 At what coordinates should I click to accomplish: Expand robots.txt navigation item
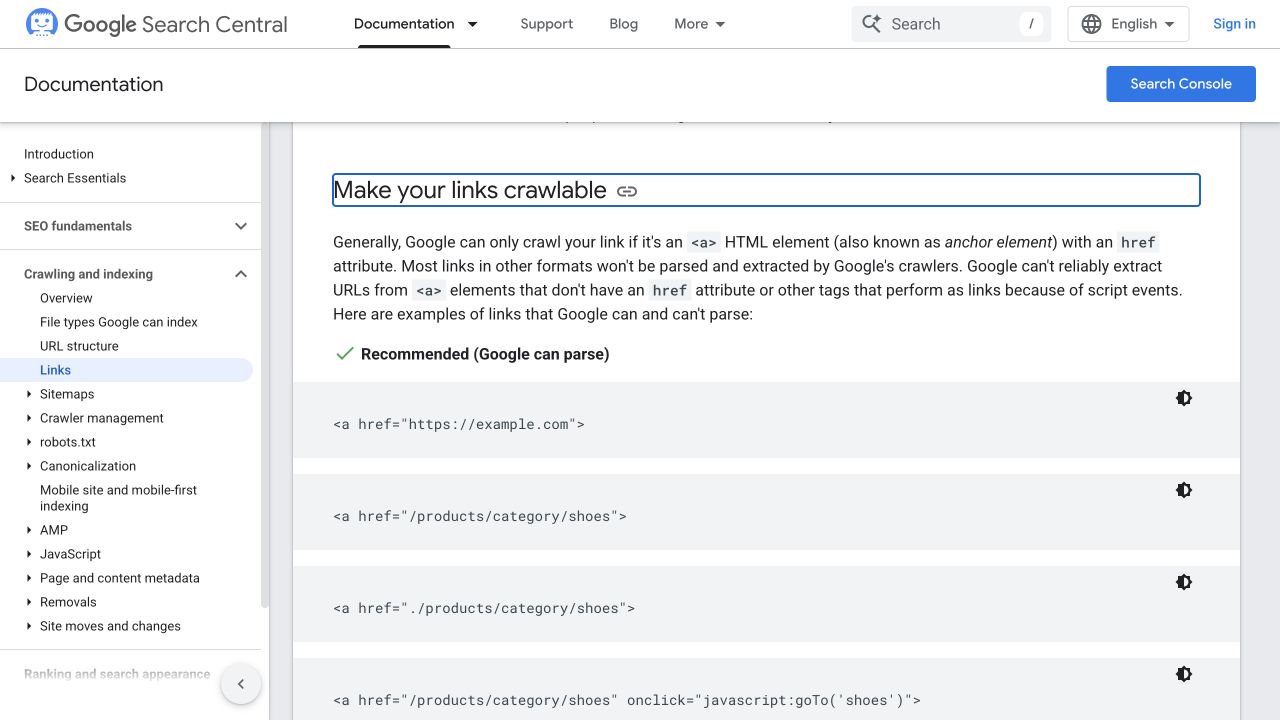pyautogui.click(x=29, y=442)
